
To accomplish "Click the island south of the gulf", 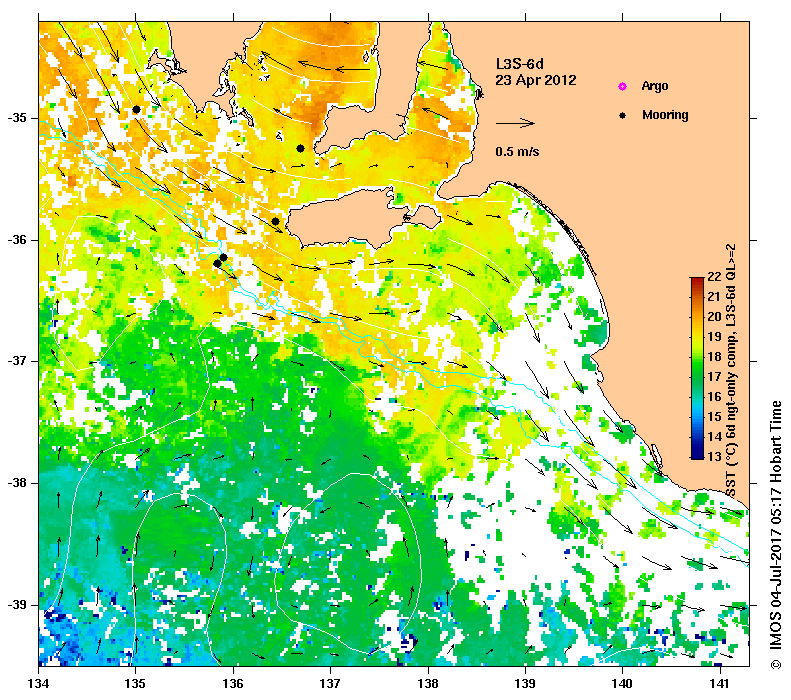I will pos(363,218).
